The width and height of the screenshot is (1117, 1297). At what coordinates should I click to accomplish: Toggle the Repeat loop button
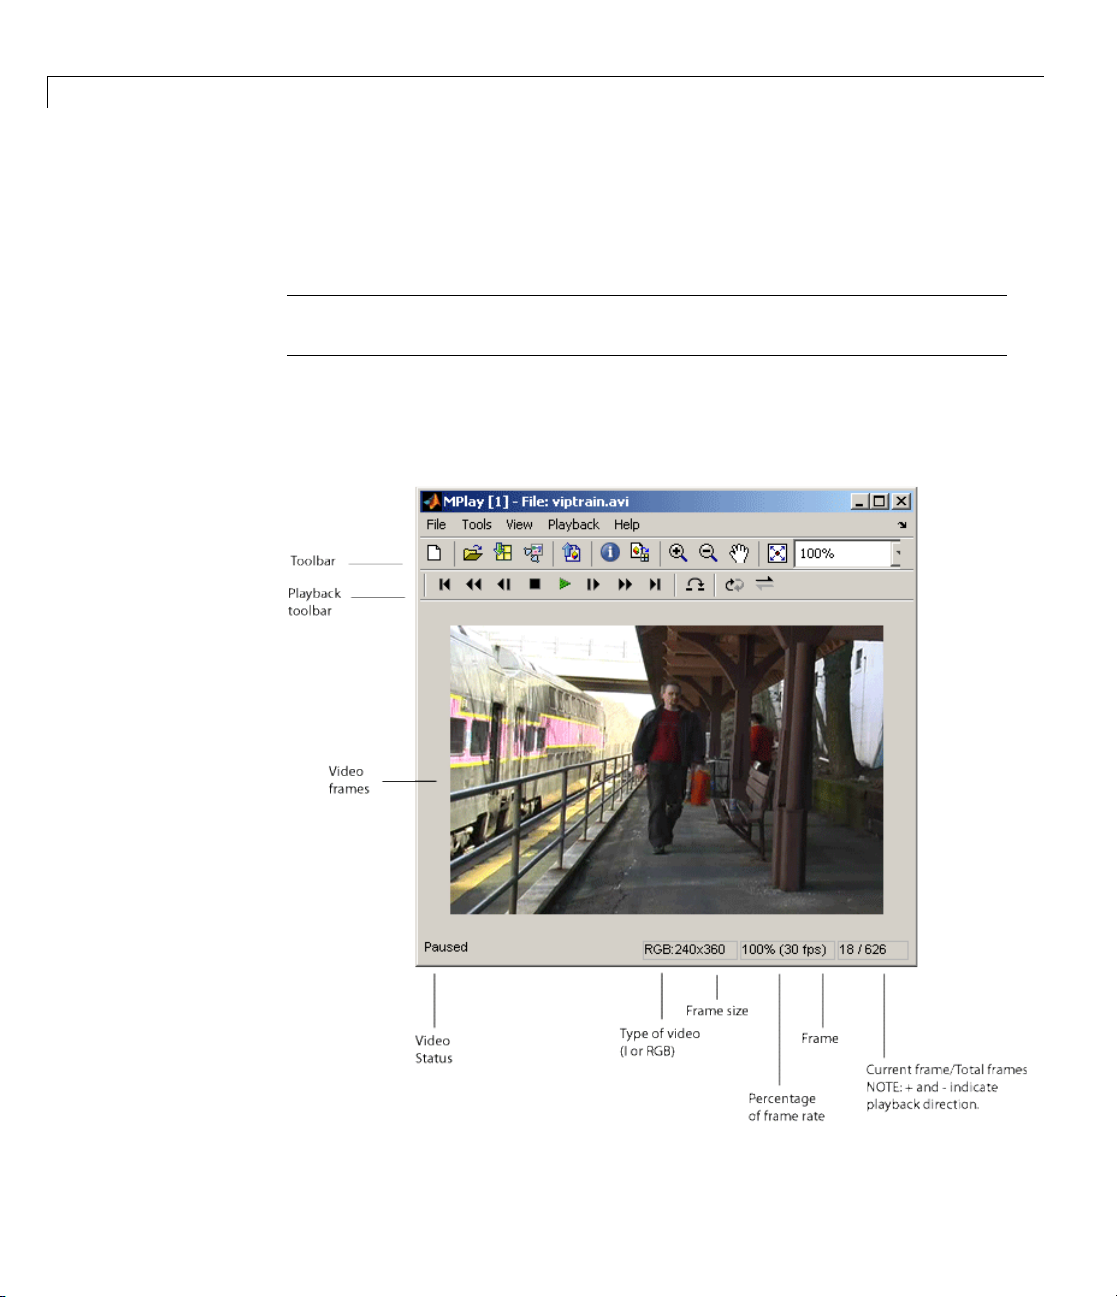point(735,585)
